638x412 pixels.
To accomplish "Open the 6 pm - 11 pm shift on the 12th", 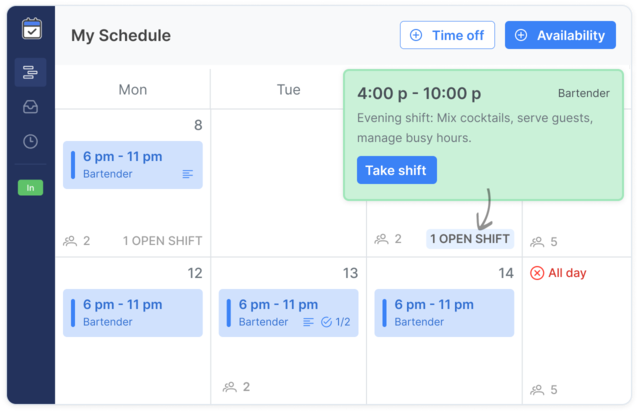I will (x=133, y=312).
